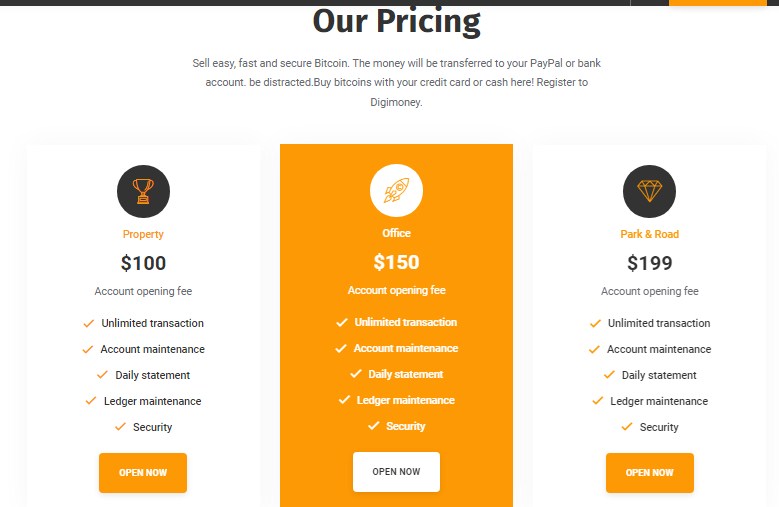
Task: Select the Property plan title
Action: (x=143, y=234)
